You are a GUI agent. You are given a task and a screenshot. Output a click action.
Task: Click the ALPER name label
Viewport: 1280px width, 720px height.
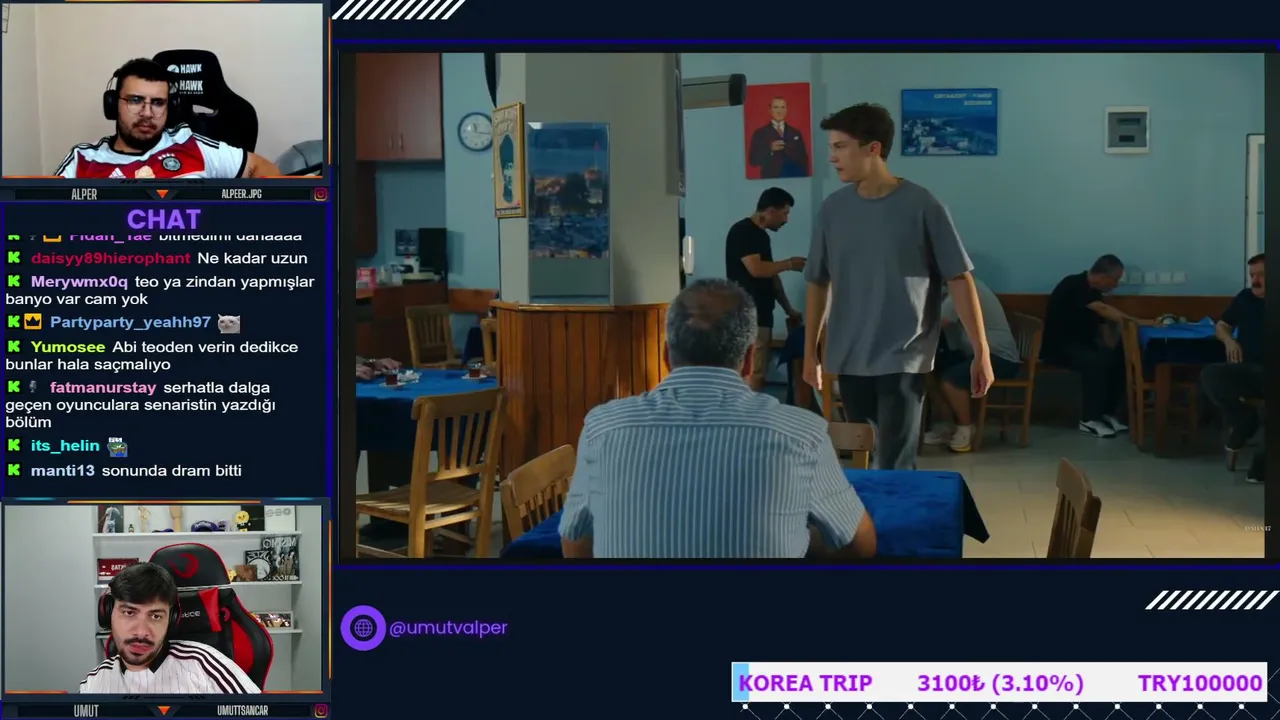[x=84, y=194]
